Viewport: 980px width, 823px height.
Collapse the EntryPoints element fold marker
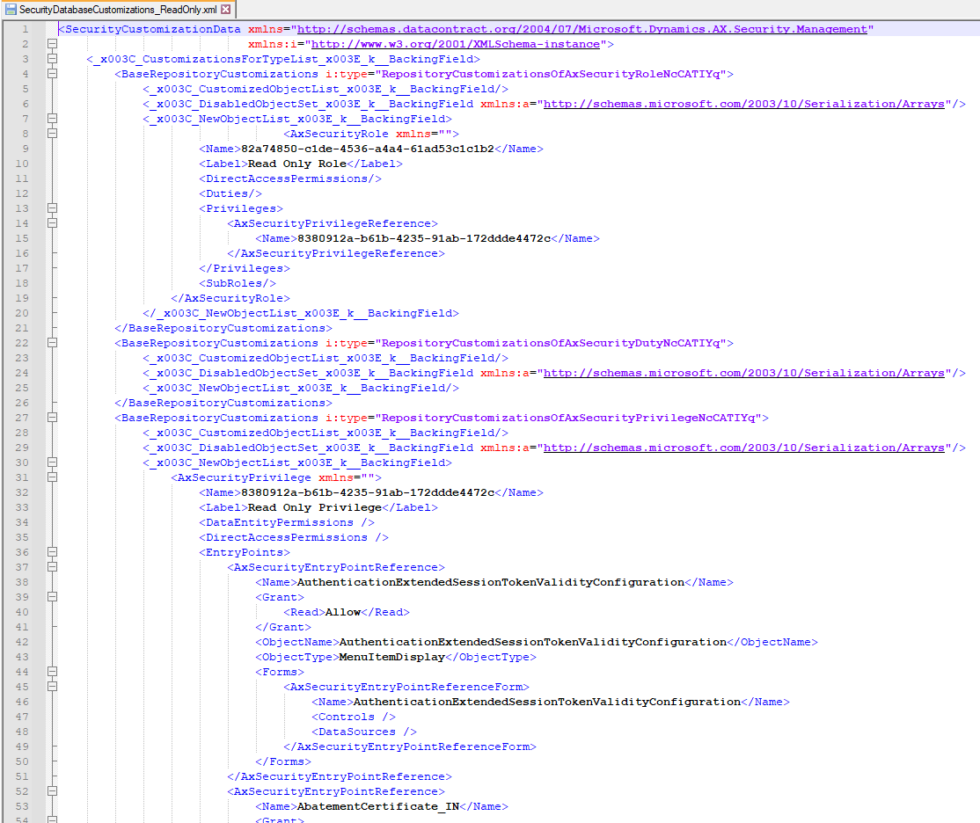[52, 551]
